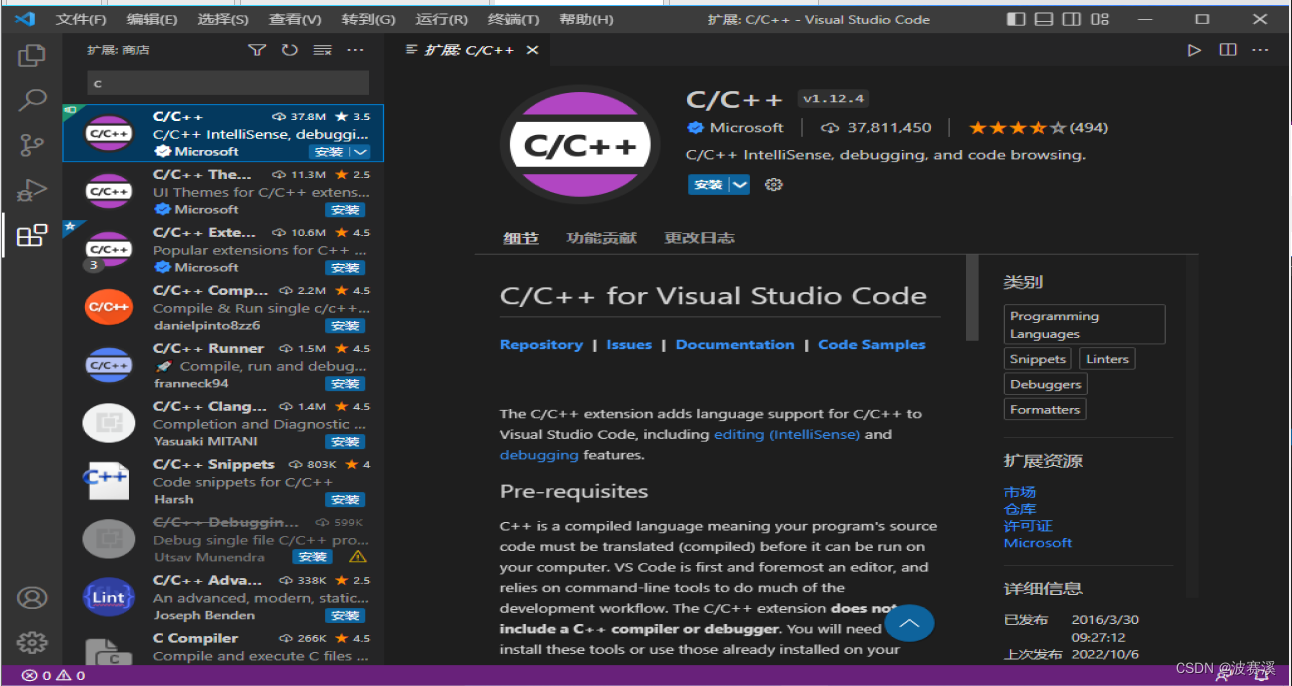
Task: Open Views and More Actions ellipsis in sidebar
Action: [356, 50]
